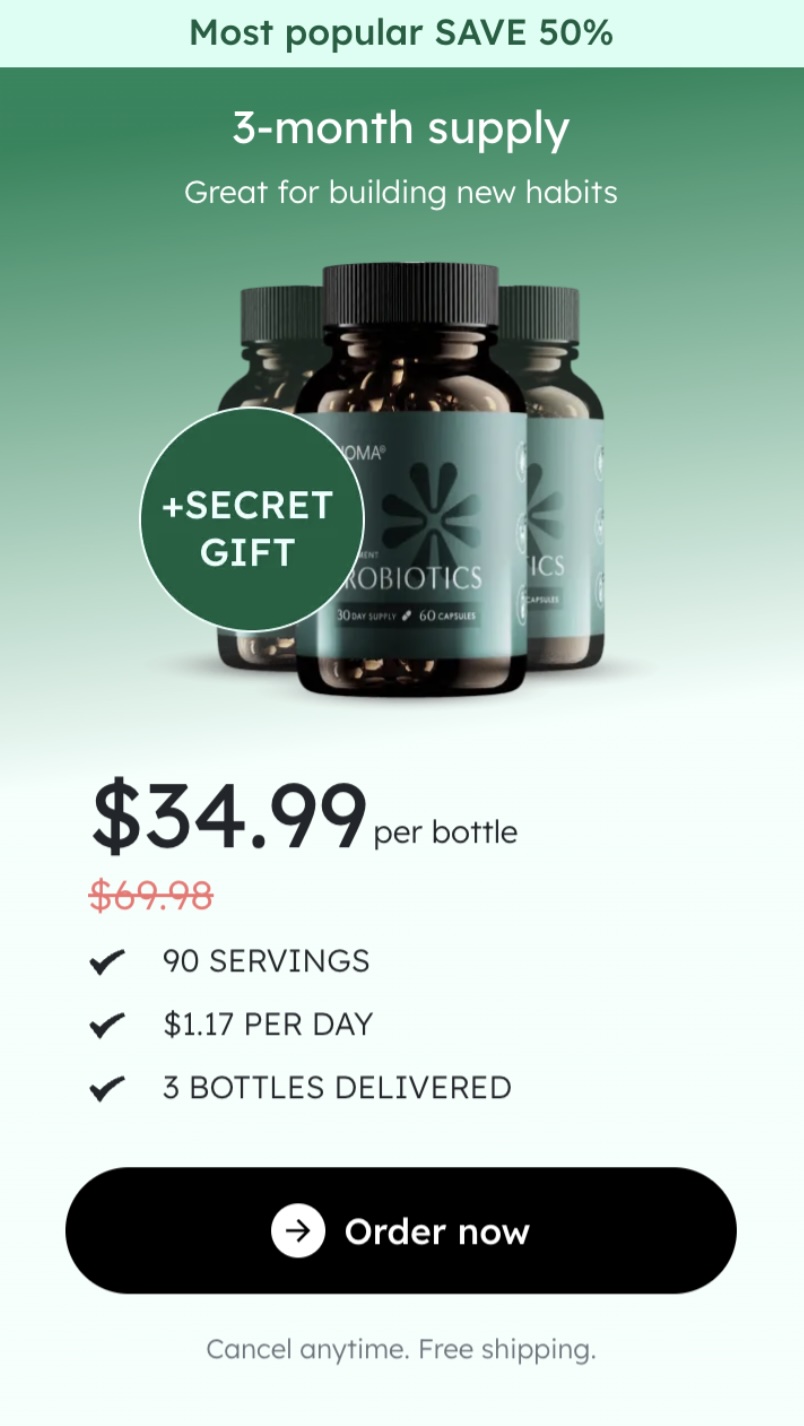Click the 3 BOTTLES DELIVERED text
The image size is (804, 1426).
coord(337,1087)
